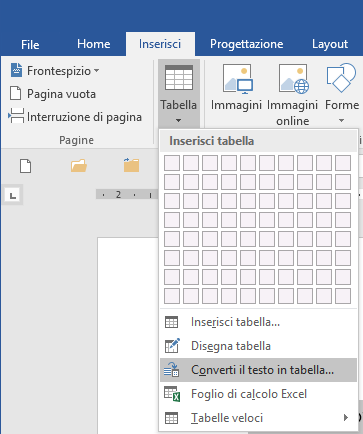Open the File tab
Viewport: 363px width, 434px height.
coord(30,44)
